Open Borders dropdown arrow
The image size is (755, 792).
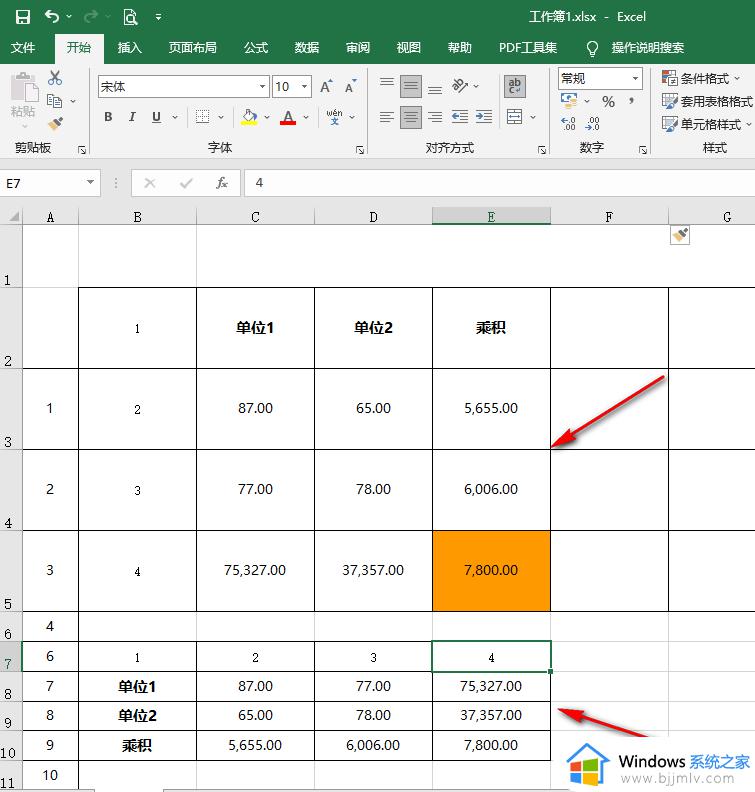click(x=221, y=118)
